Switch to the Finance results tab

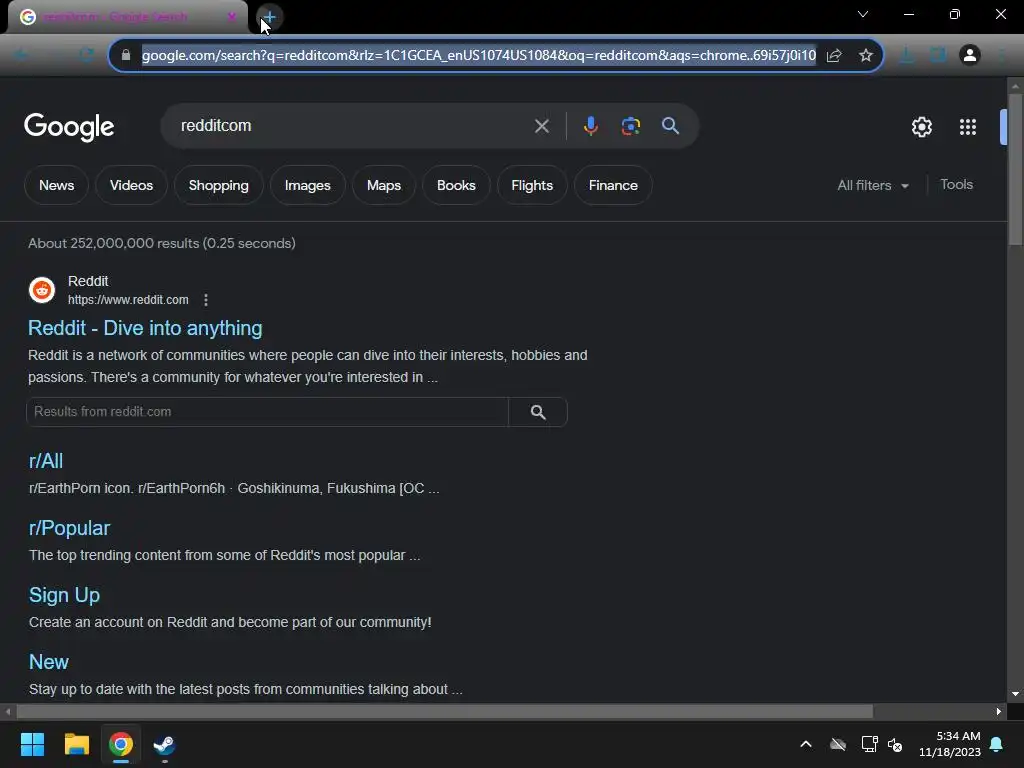pos(613,185)
